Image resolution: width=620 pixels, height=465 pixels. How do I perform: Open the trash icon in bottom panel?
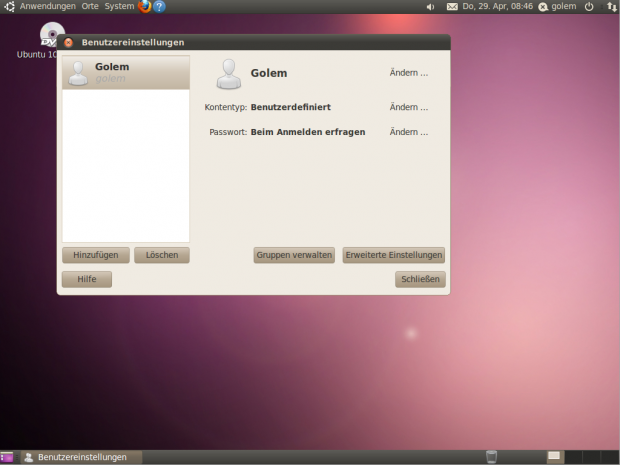pos(491,457)
